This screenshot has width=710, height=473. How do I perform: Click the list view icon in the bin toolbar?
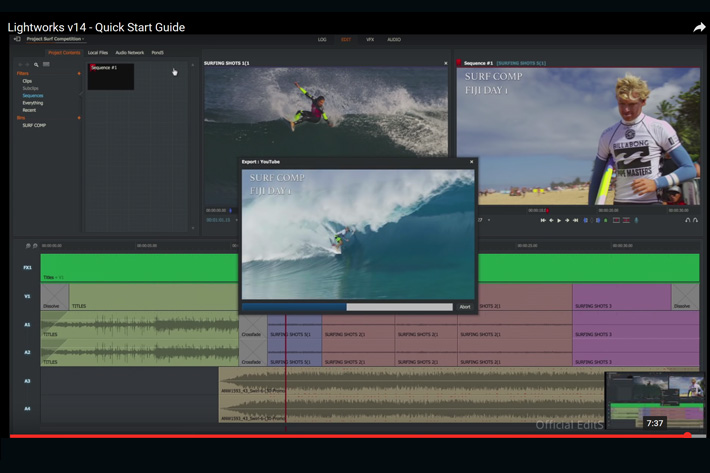point(46,64)
